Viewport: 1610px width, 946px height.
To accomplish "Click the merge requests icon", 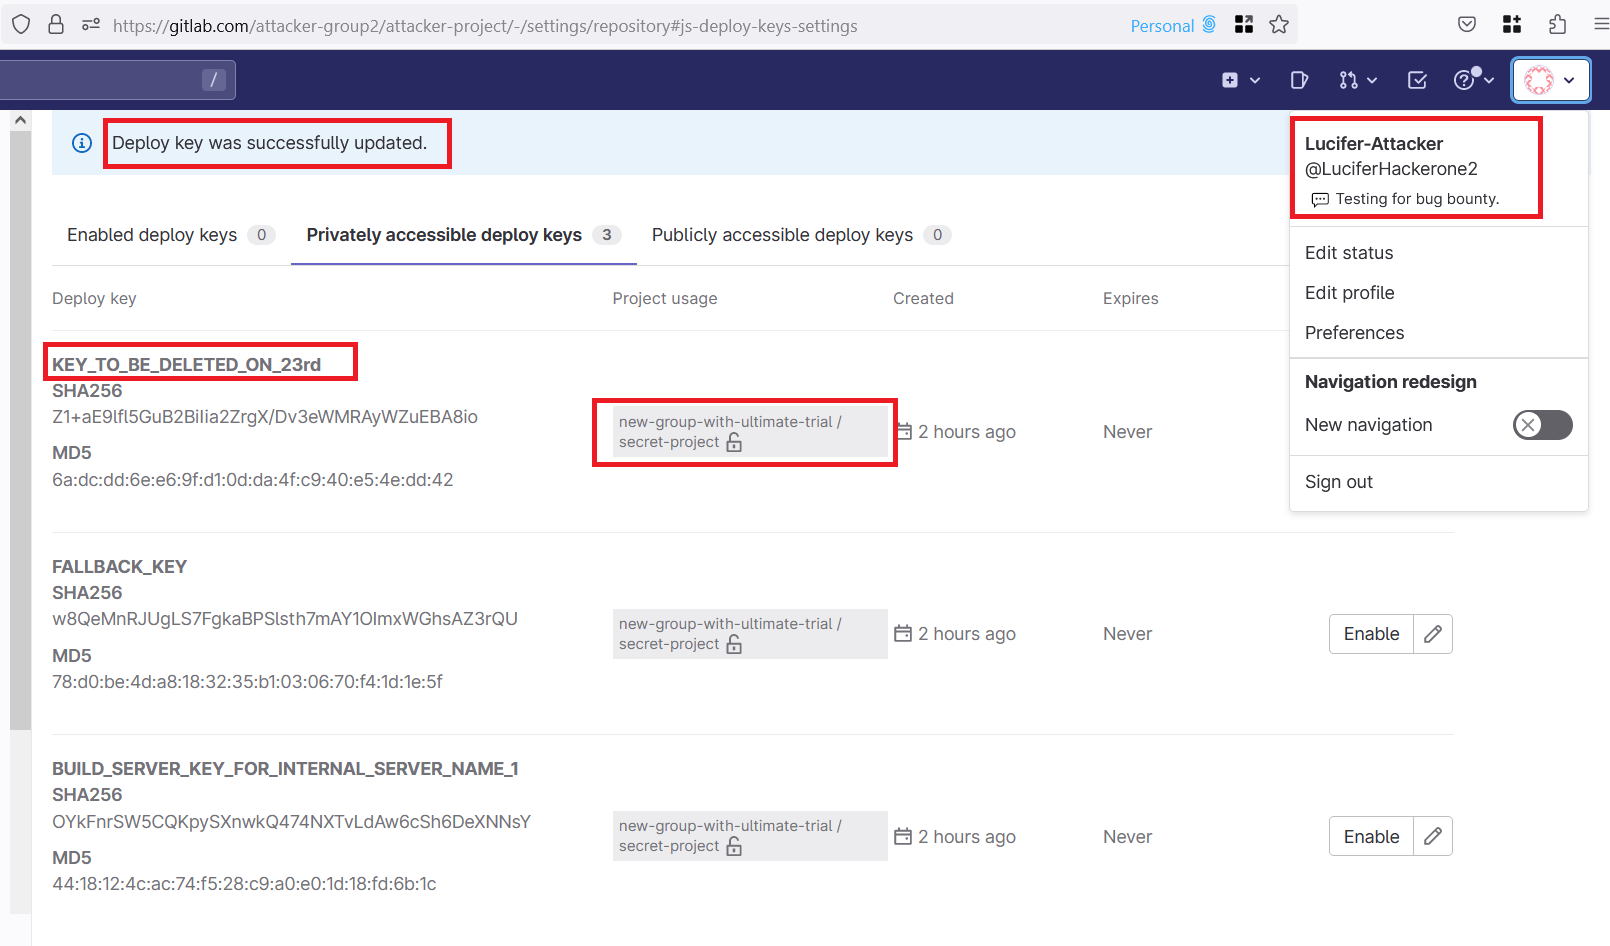I will coord(1357,80).
